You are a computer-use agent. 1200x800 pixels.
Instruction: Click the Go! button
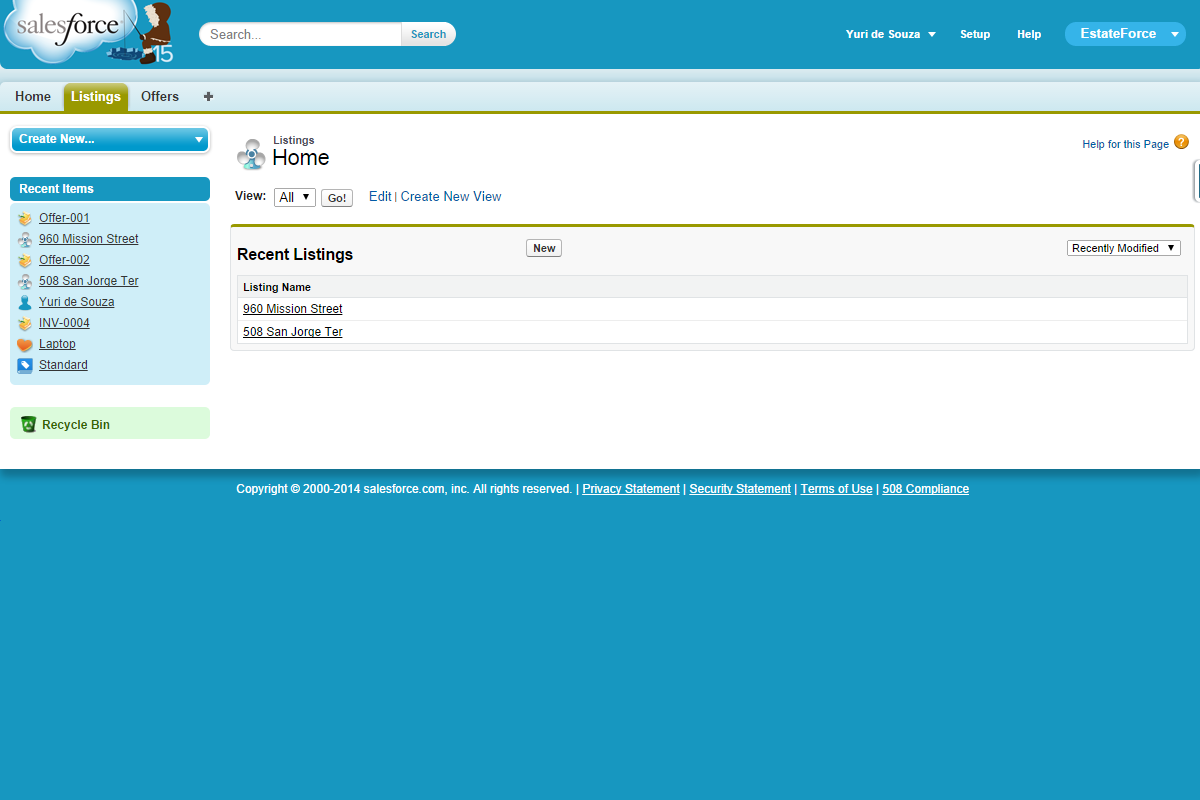(x=337, y=198)
